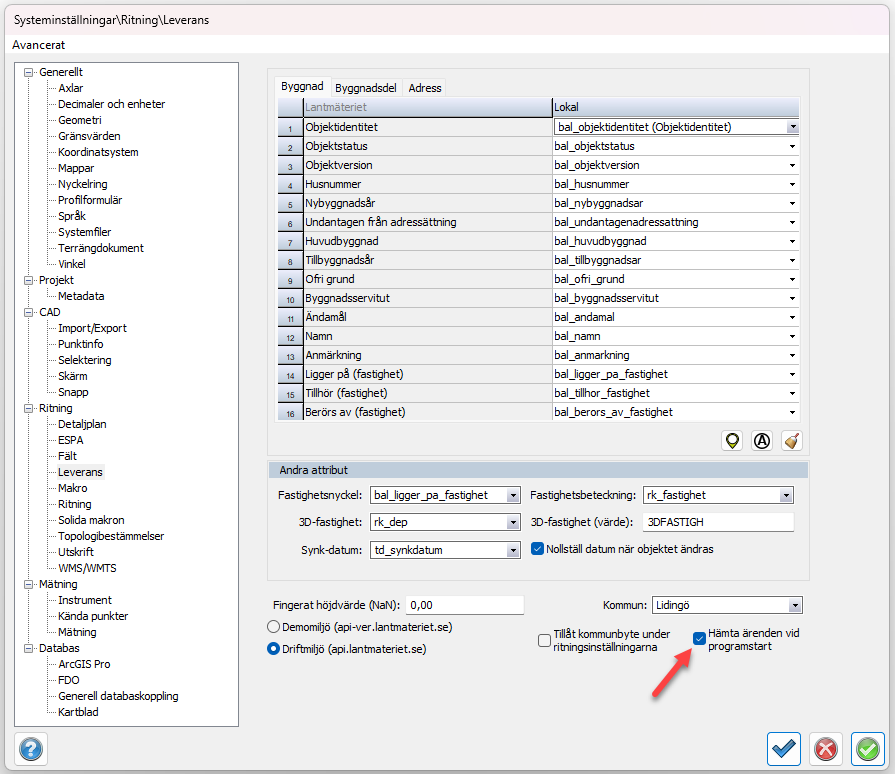
Task: Disable Hämta ärenden vid programstart checkbox
Action: pos(700,639)
